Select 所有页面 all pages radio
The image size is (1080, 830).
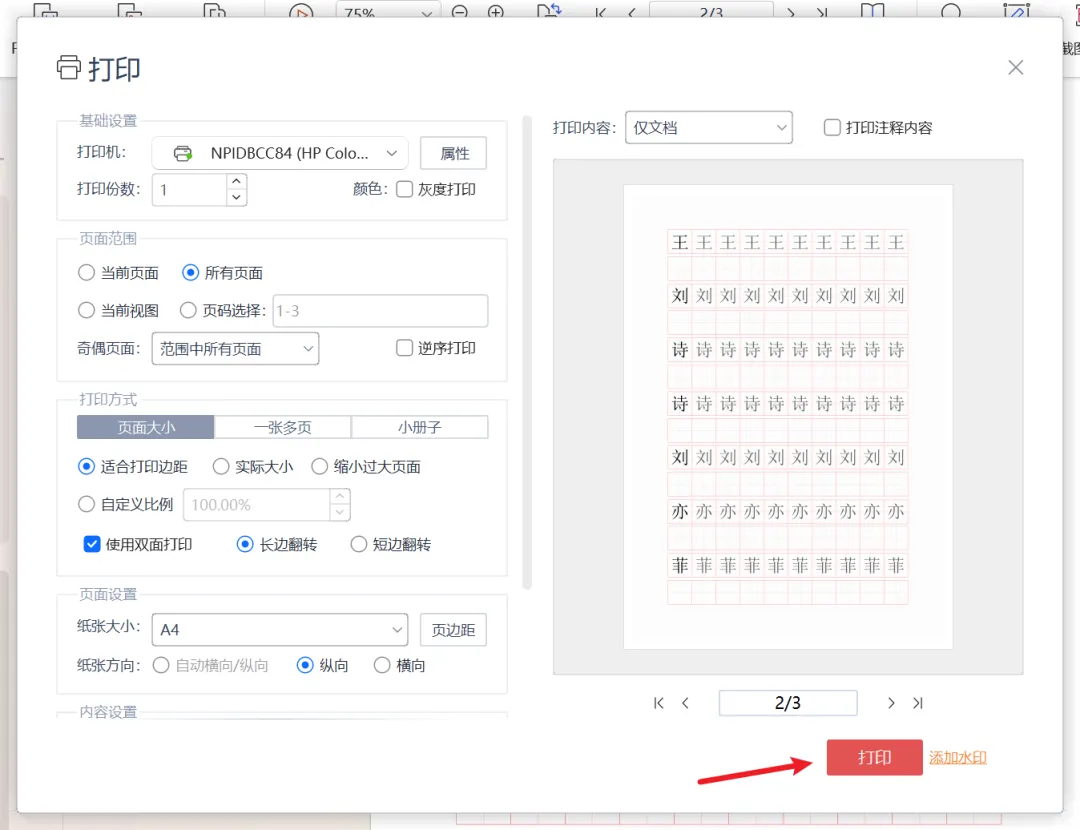tap(190, 273)
